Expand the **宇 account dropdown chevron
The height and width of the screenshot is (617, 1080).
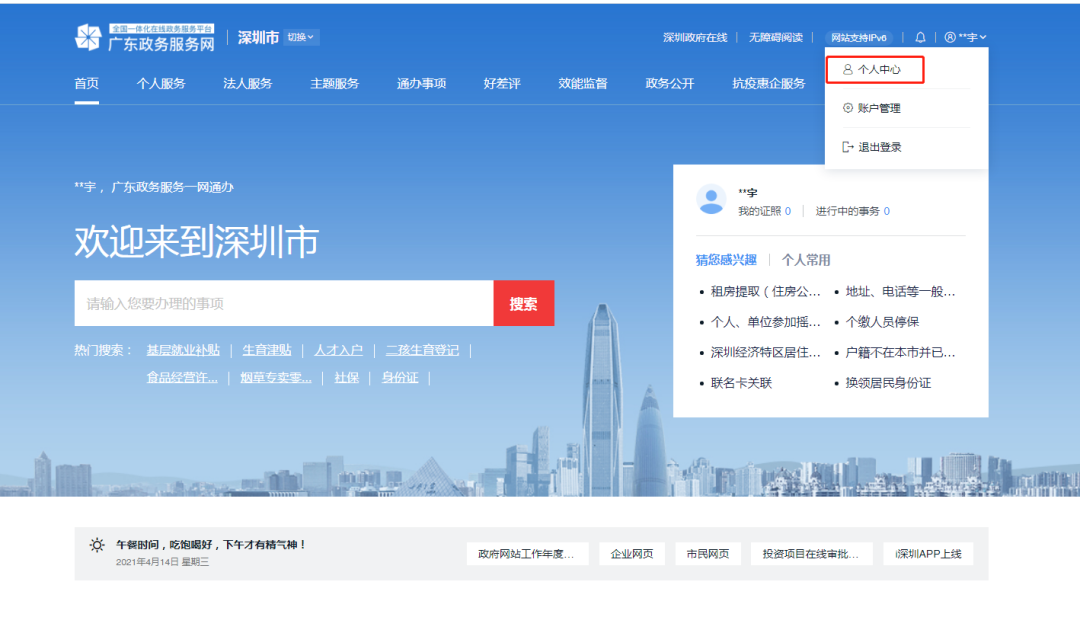tap(984, 36)
